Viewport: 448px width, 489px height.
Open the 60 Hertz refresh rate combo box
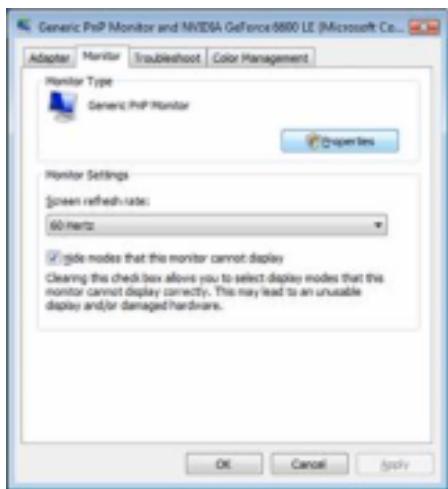coord(216,225)
